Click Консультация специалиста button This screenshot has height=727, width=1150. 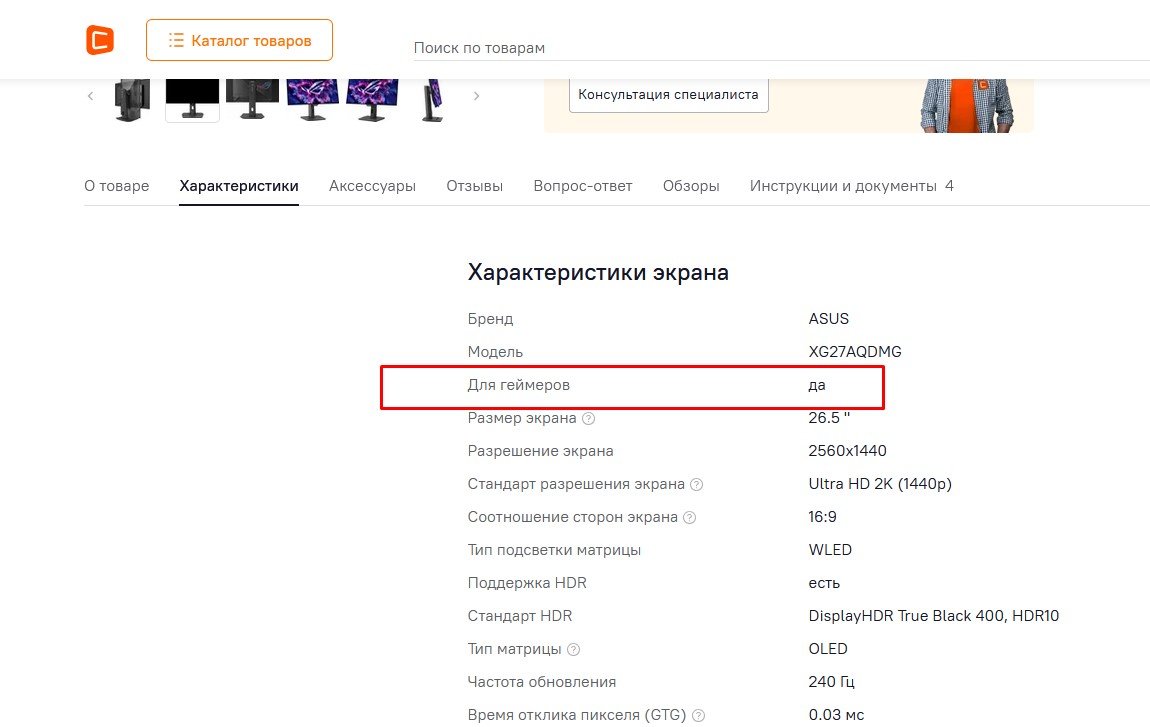tap(668, 95)
